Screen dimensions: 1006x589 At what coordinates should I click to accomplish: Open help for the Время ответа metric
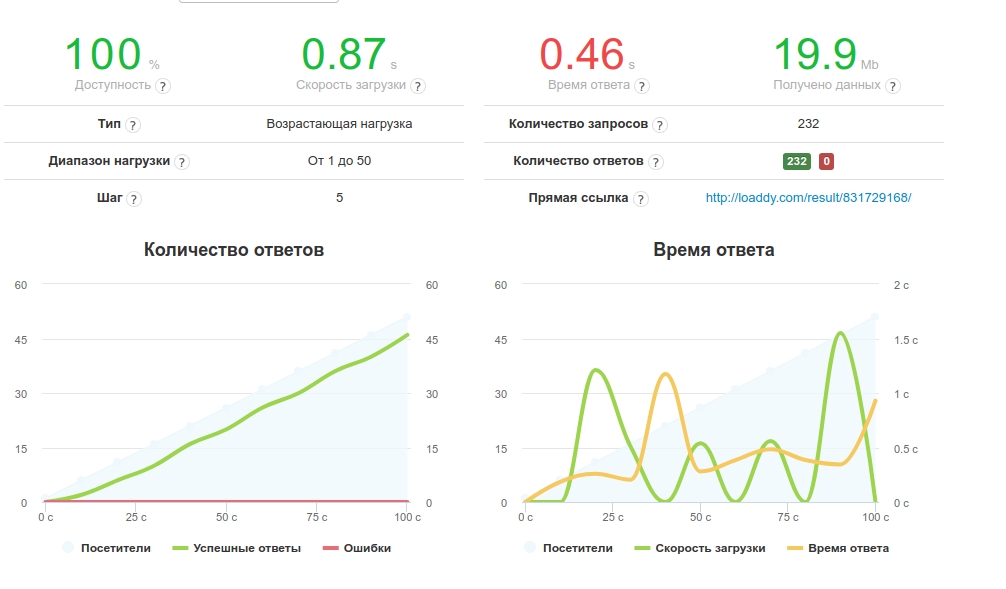pyautogui.click(x=642, y=84)
